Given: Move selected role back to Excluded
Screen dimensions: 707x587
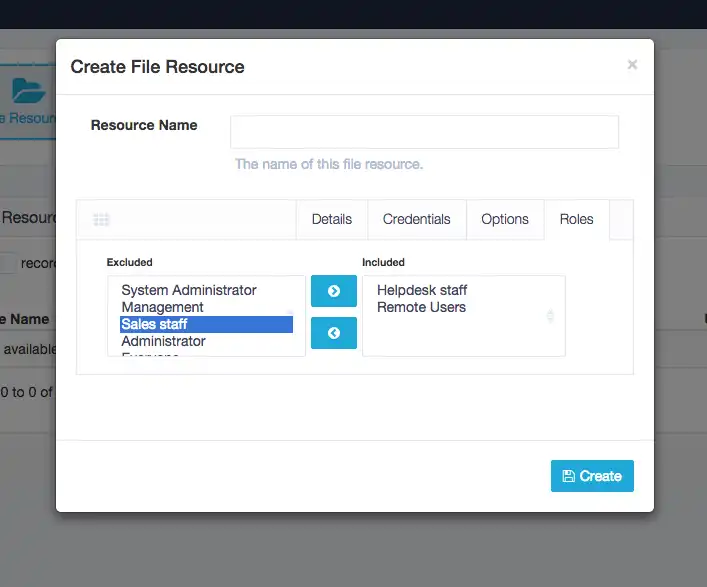Looking at the screenshot, I should pyautogui.click(x=334, y=333).
